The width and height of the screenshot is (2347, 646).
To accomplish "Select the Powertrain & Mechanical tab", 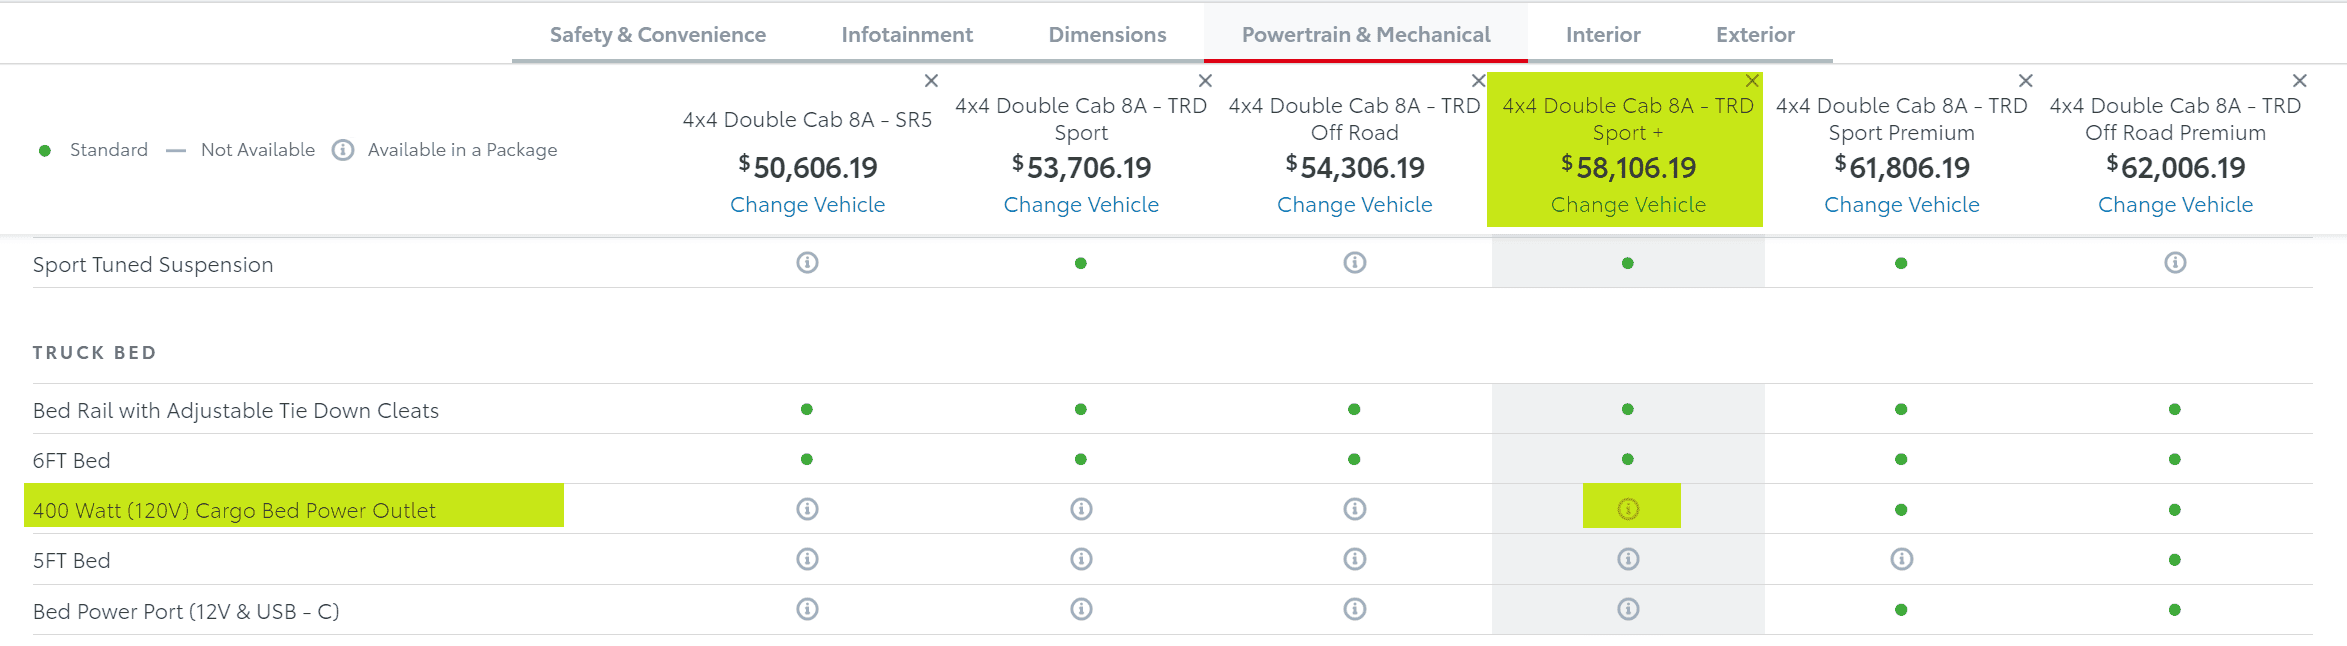I will tap(1366, 35).
